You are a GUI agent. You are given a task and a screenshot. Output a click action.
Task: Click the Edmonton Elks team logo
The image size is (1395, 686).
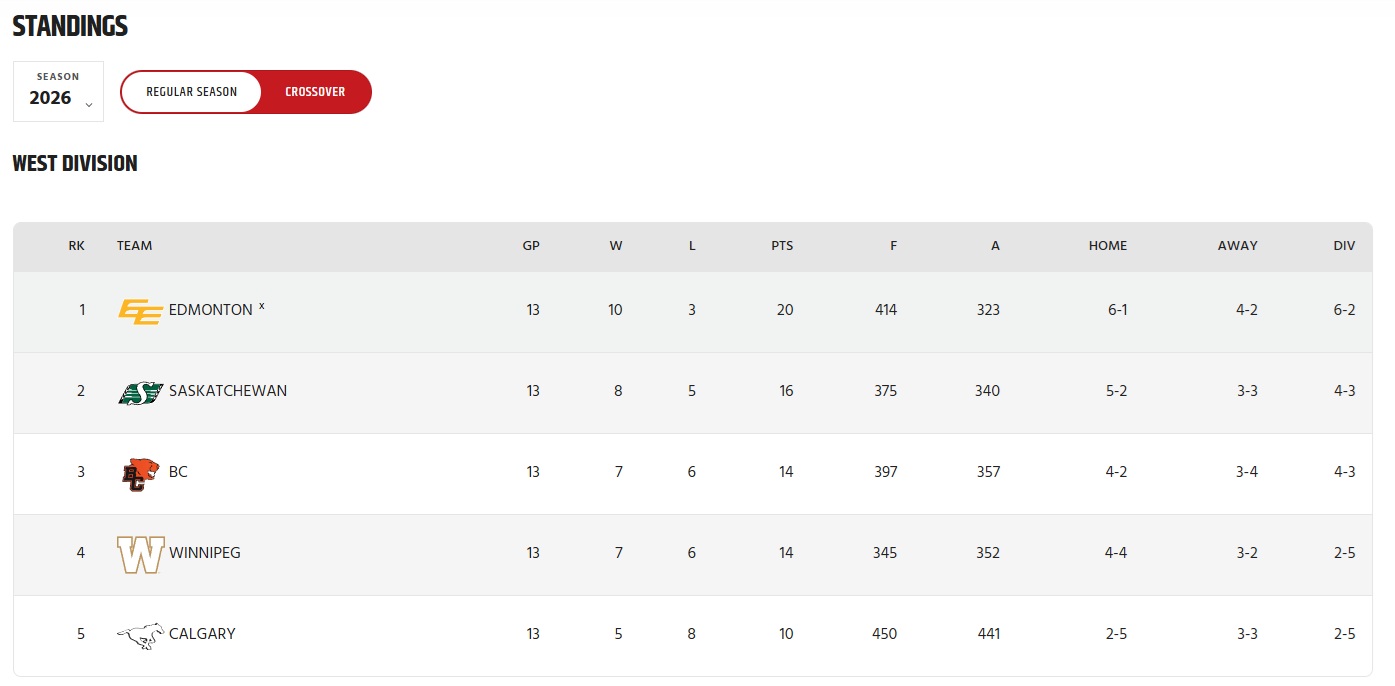140,311
